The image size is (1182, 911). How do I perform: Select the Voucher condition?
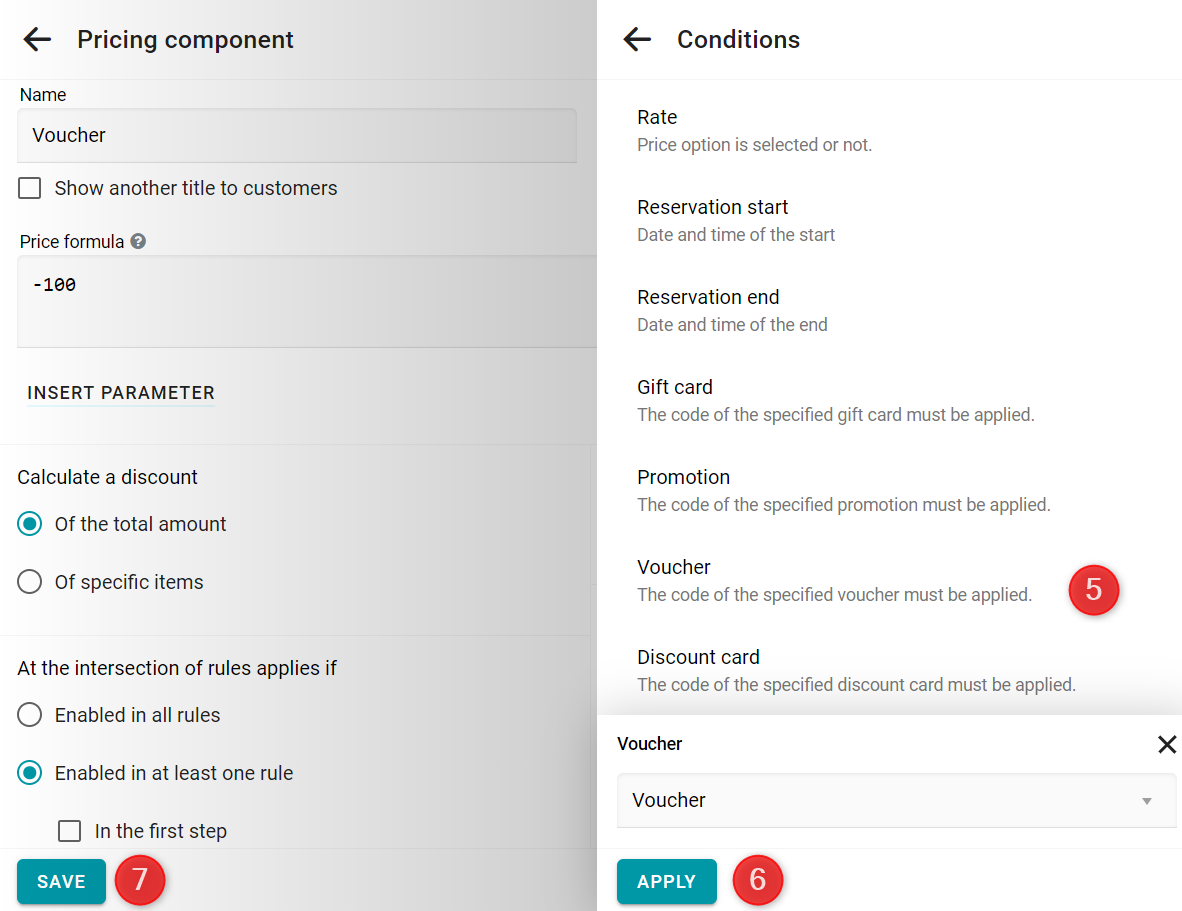pyautogui.click(x=834, y=581)
